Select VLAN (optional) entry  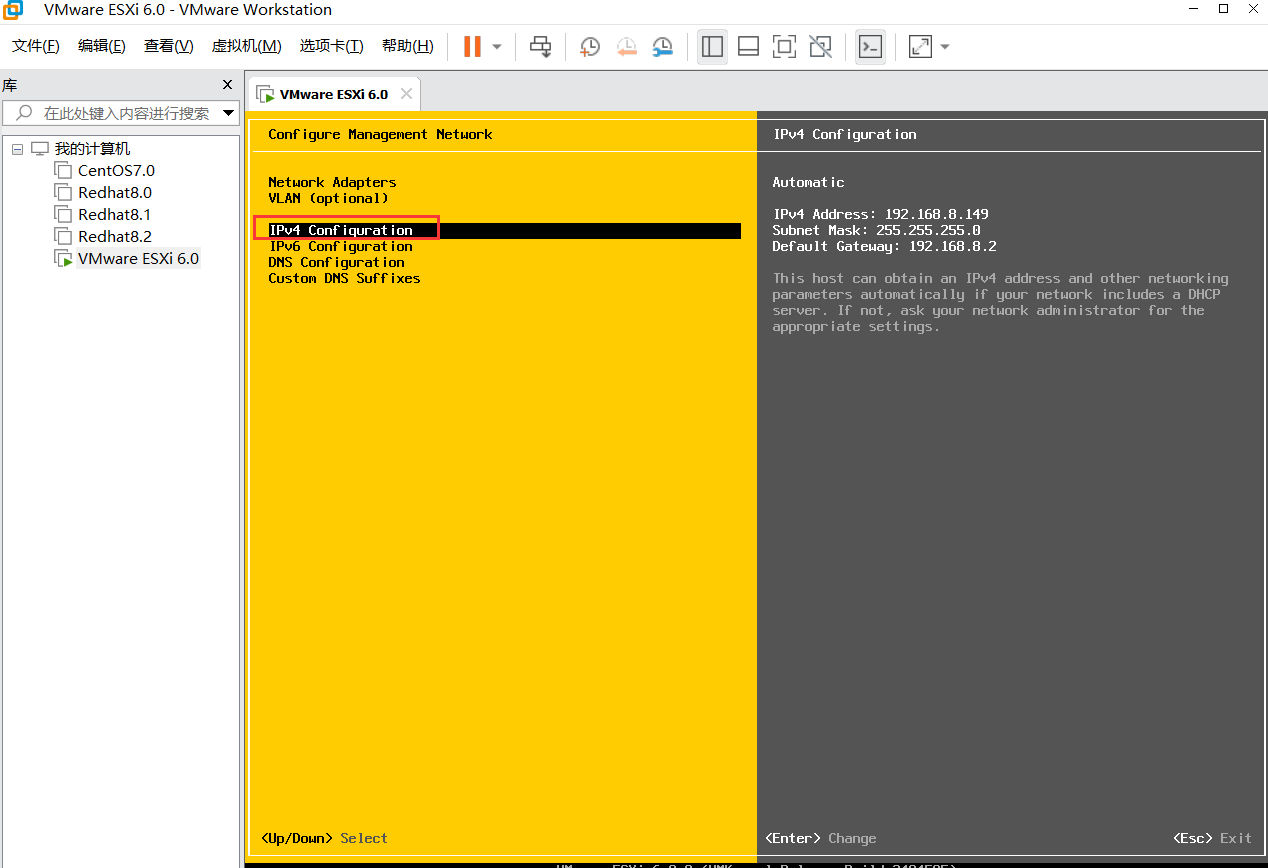click(328, 198)
